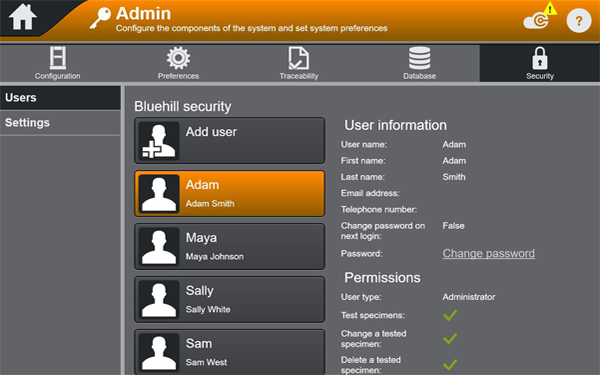Click the Add user button

click(x=229, y=141)
